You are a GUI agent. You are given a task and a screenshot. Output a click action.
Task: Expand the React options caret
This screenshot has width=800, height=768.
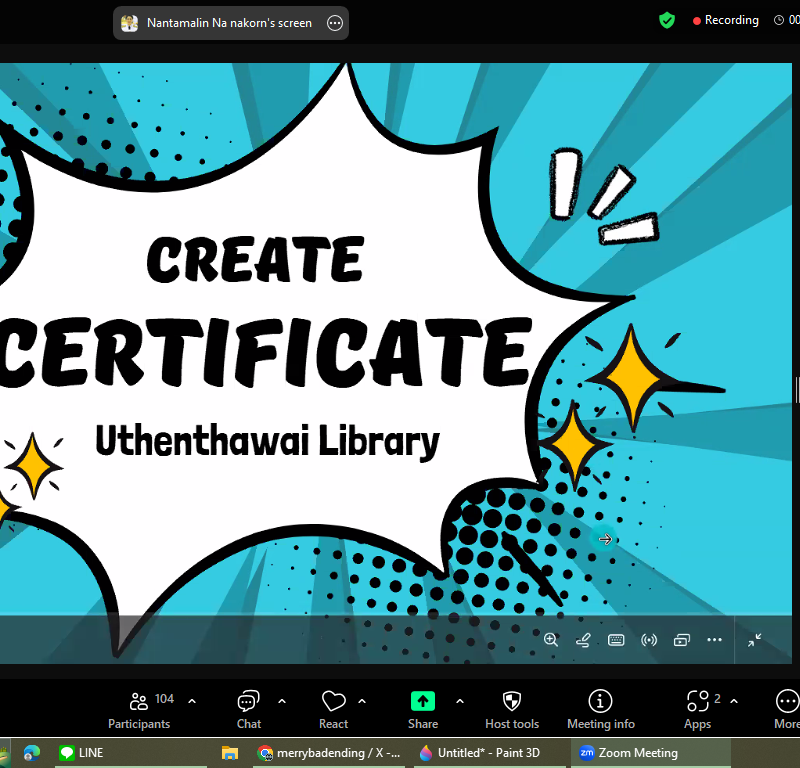coord(362,701)
